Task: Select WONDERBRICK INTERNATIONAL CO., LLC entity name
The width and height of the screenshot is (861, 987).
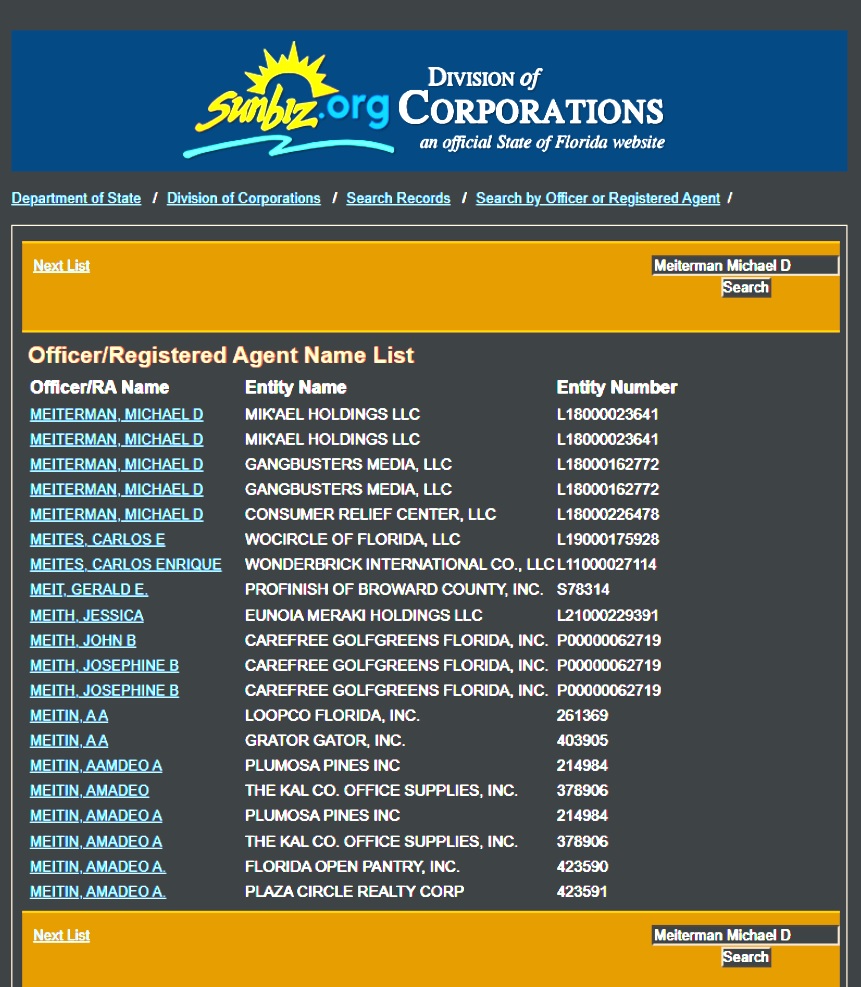Action: [399, 564]
